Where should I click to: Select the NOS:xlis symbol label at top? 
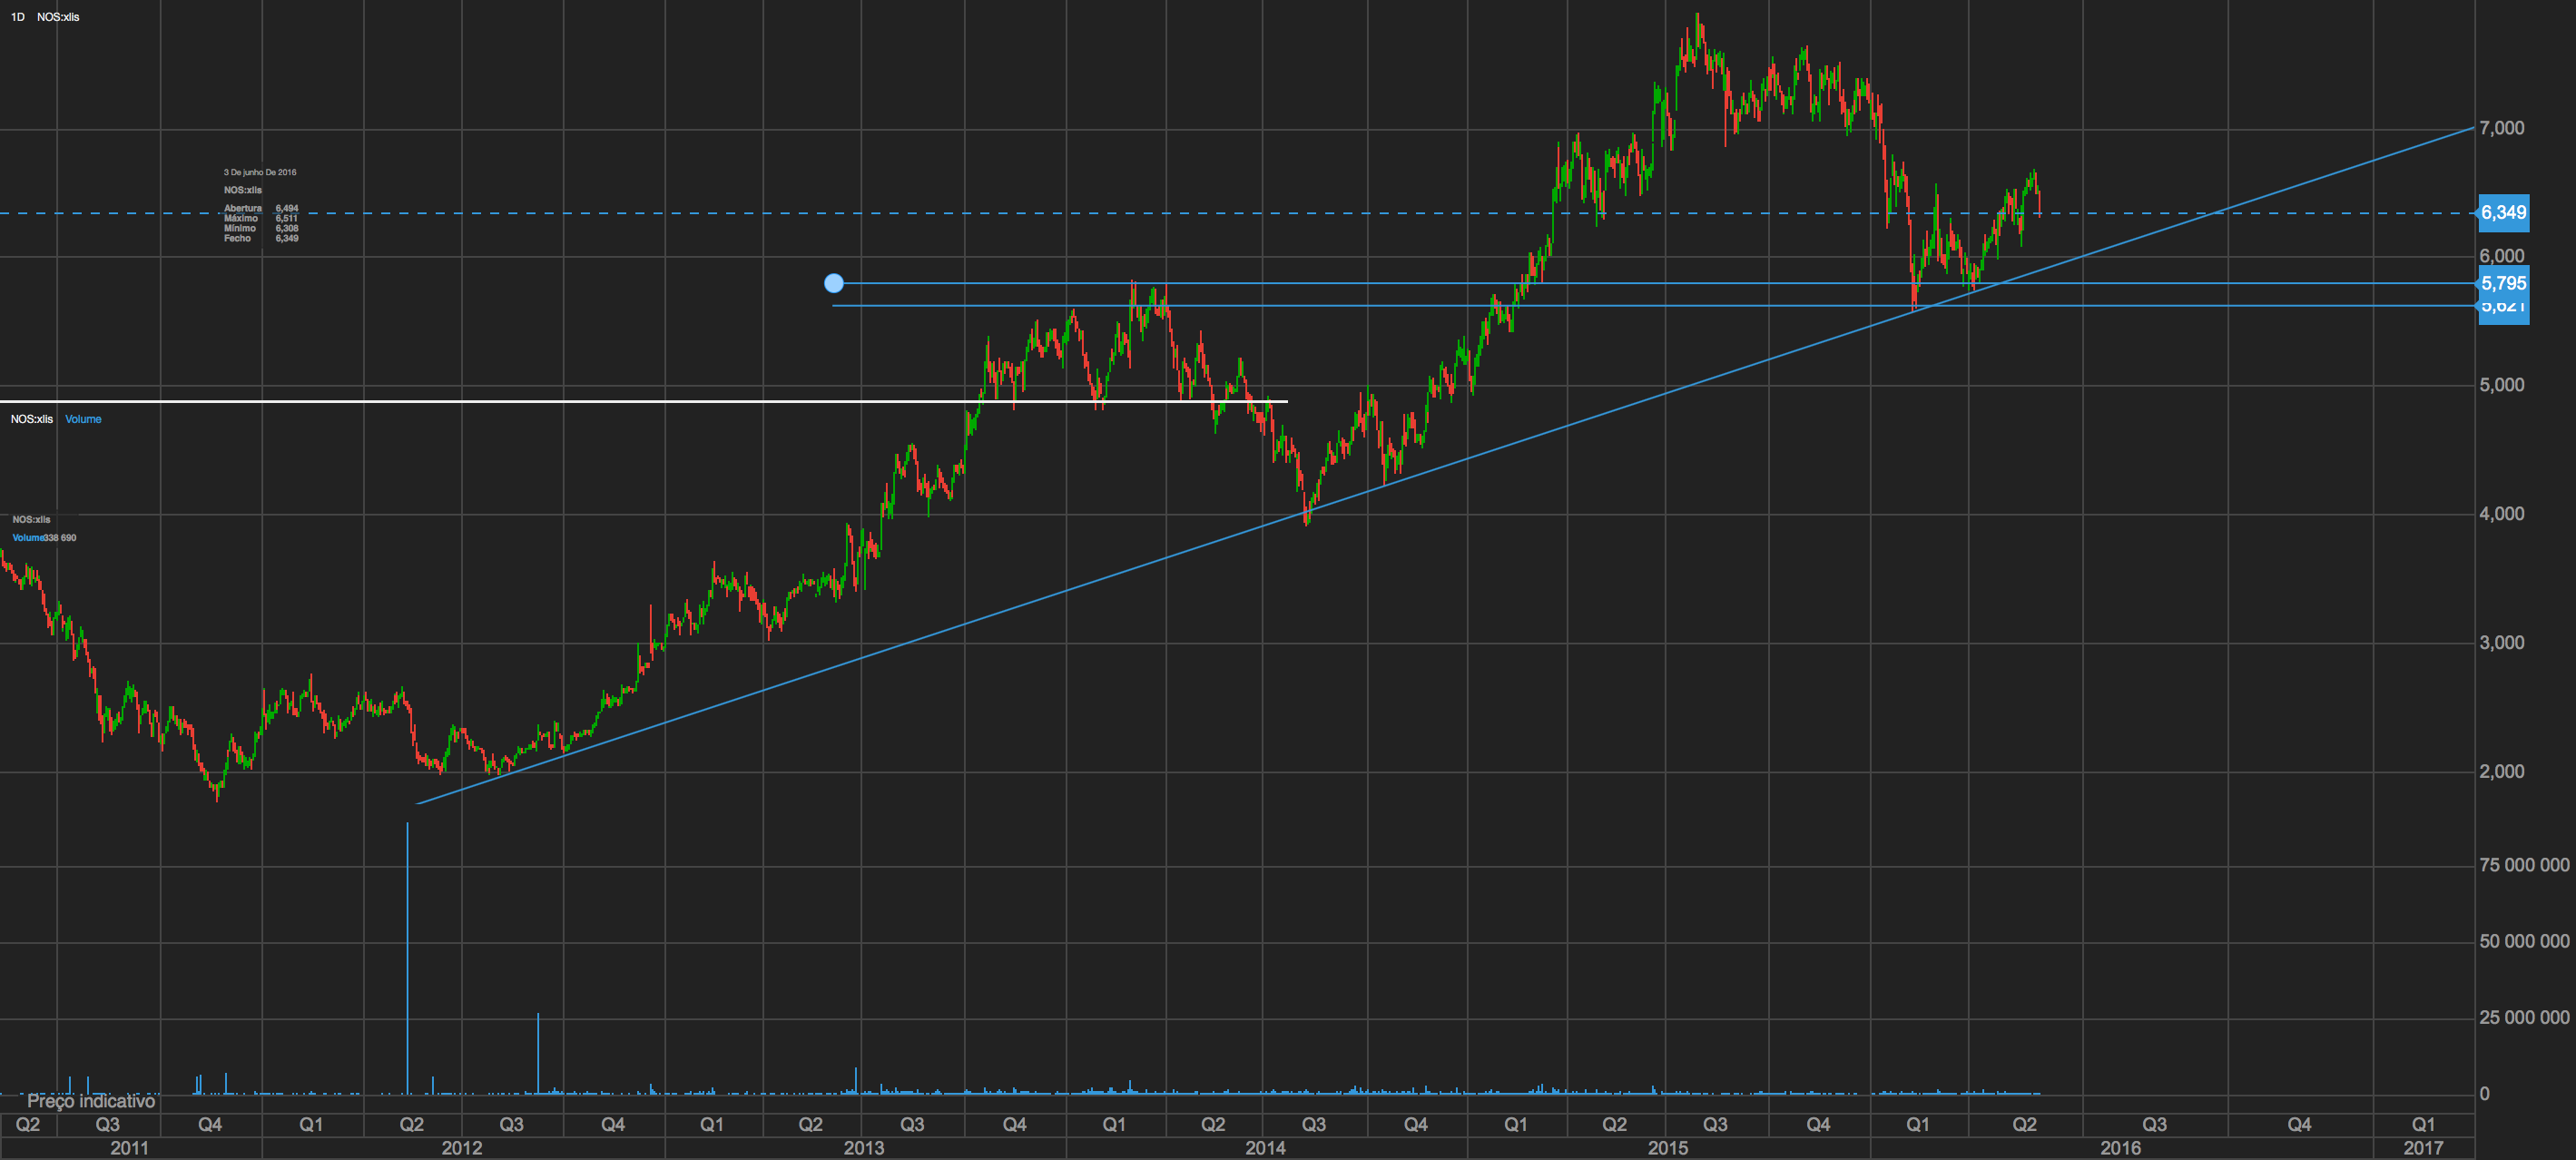click(58, 17)
